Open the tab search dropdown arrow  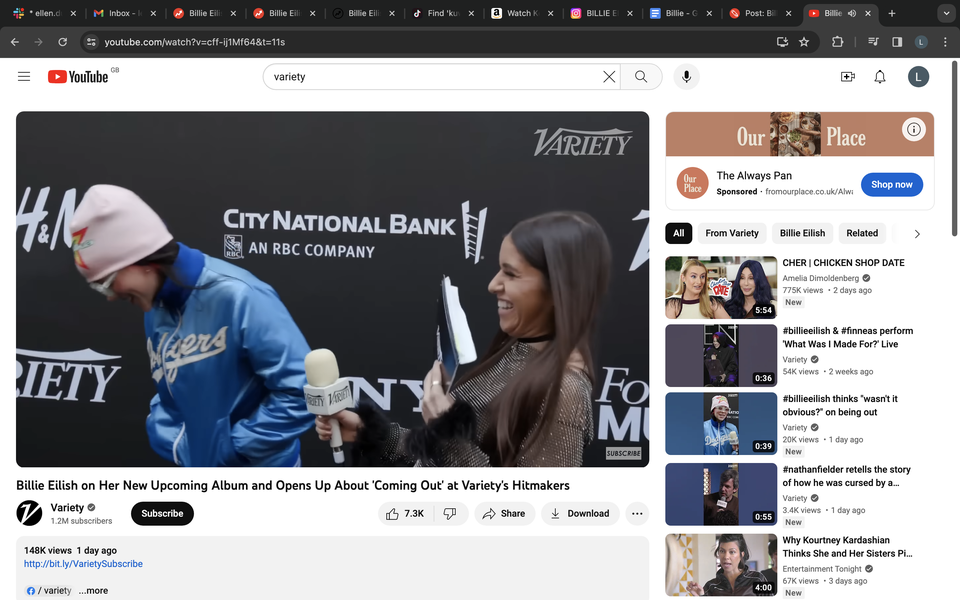click(947, 13)
